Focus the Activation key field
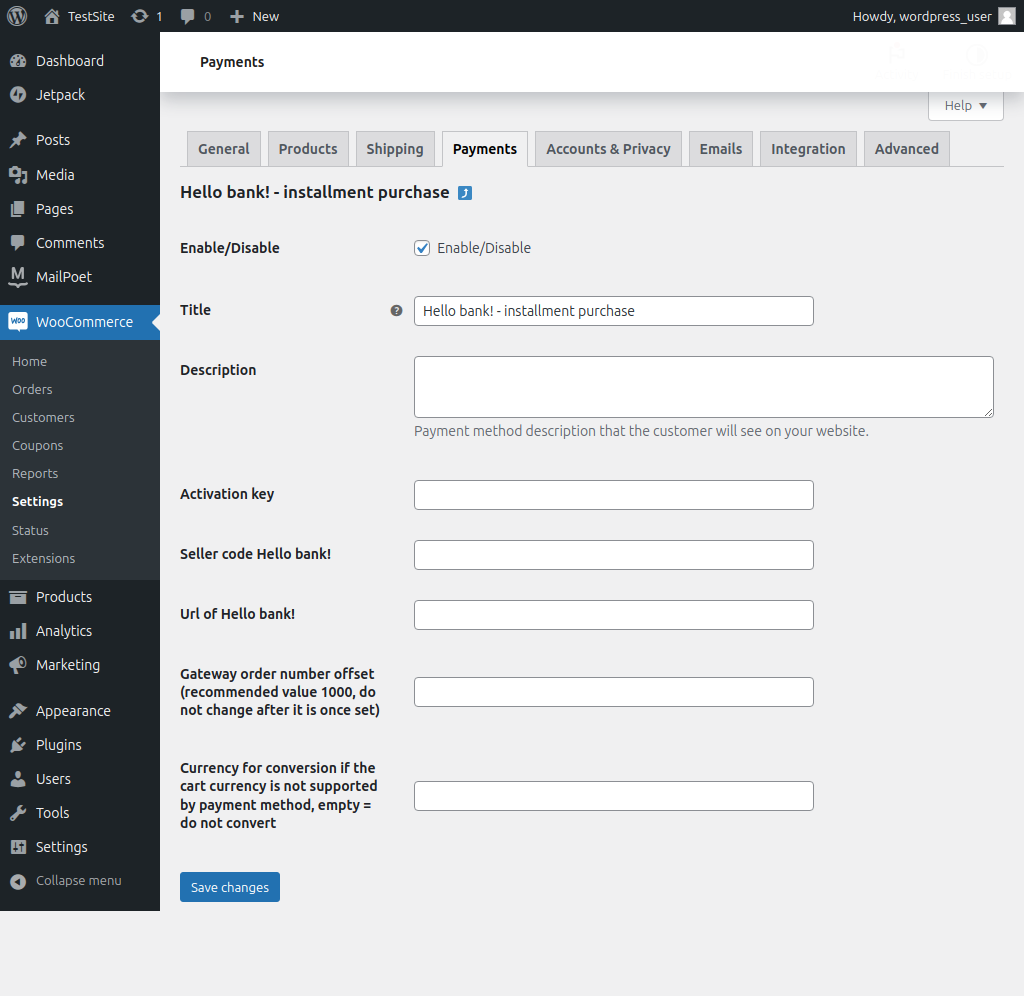 614,495
